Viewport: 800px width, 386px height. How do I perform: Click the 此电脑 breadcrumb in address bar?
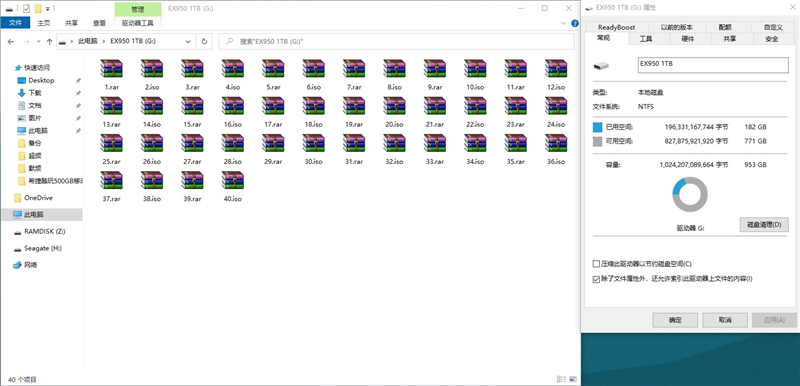coord(88,42)
